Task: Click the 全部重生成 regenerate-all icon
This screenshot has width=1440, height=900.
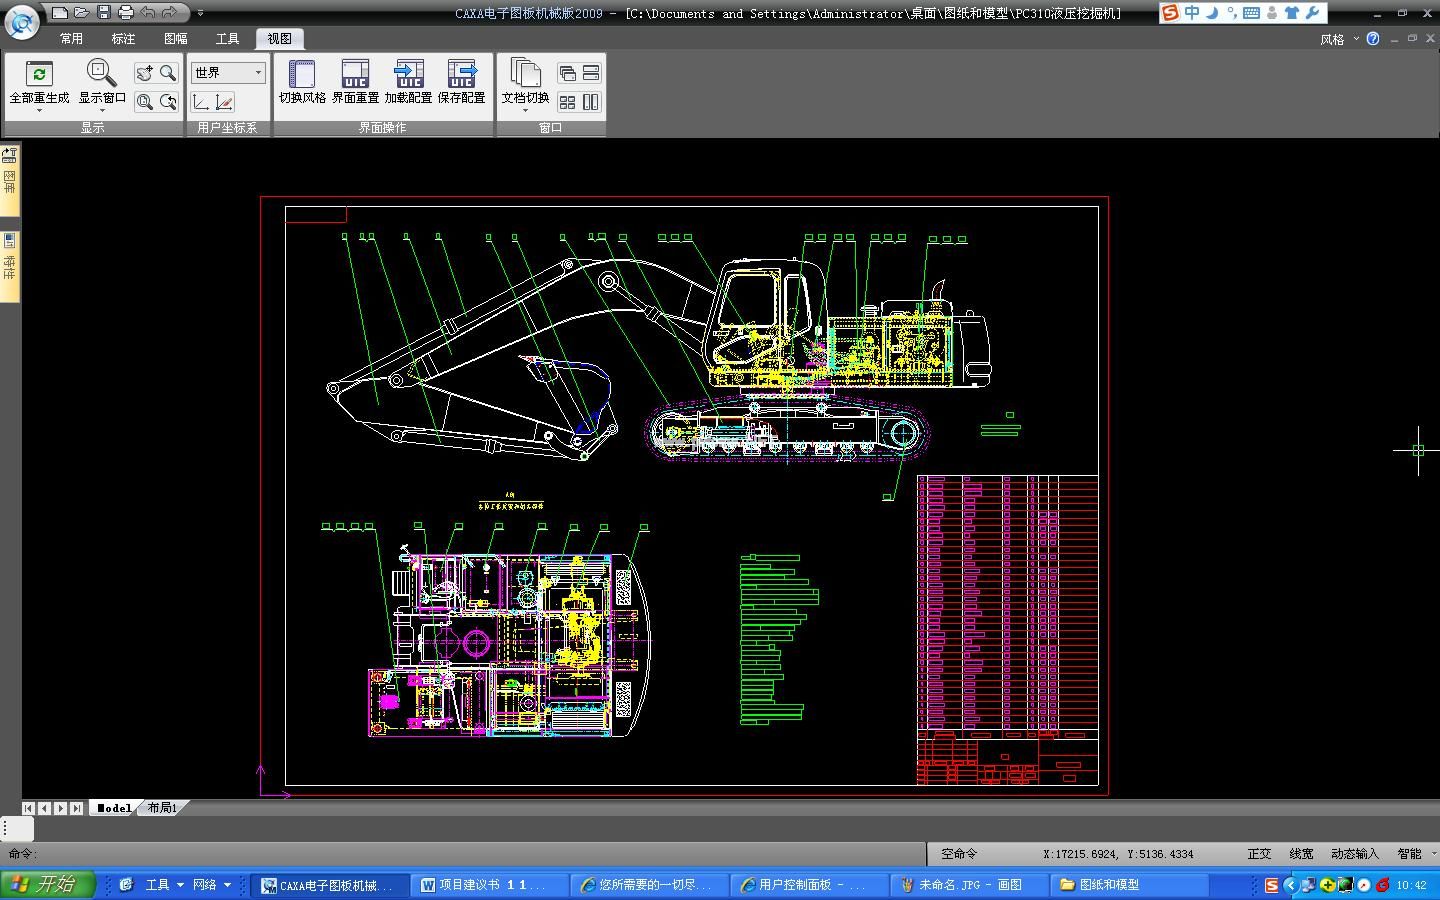Action: point(39,75)
